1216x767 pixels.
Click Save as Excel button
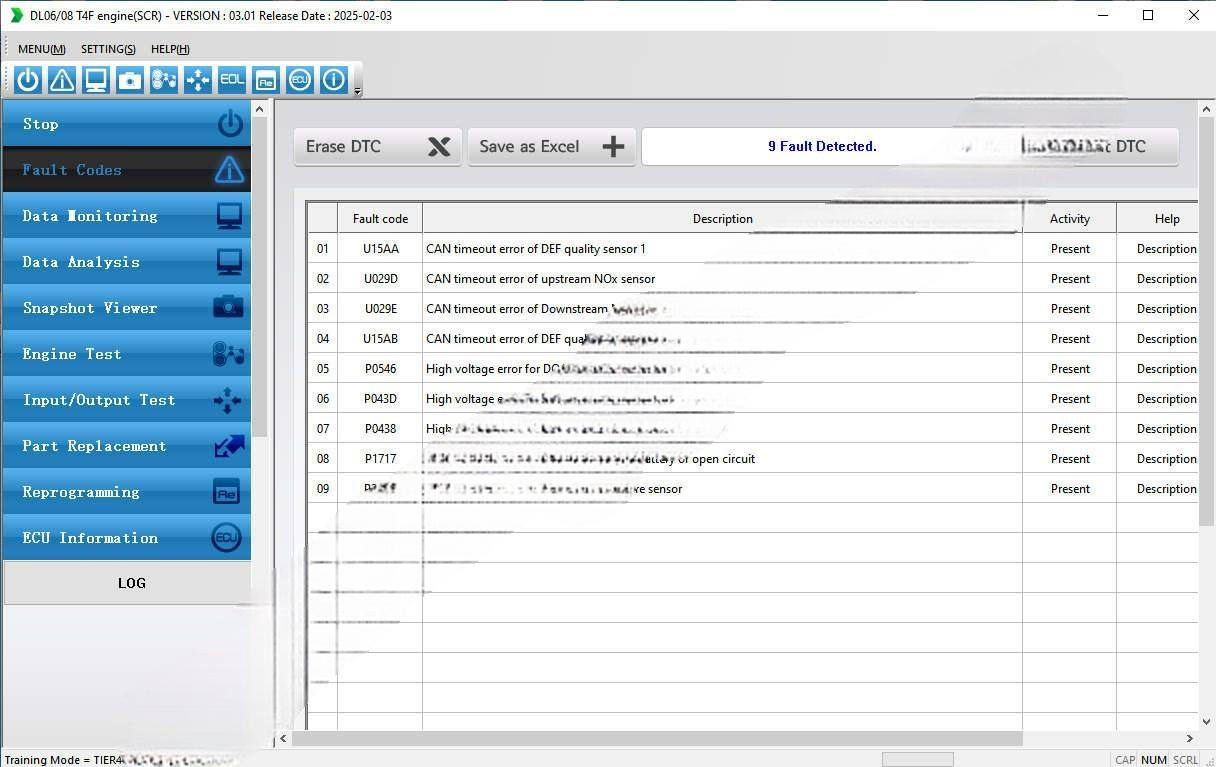(x=551, y=147)
